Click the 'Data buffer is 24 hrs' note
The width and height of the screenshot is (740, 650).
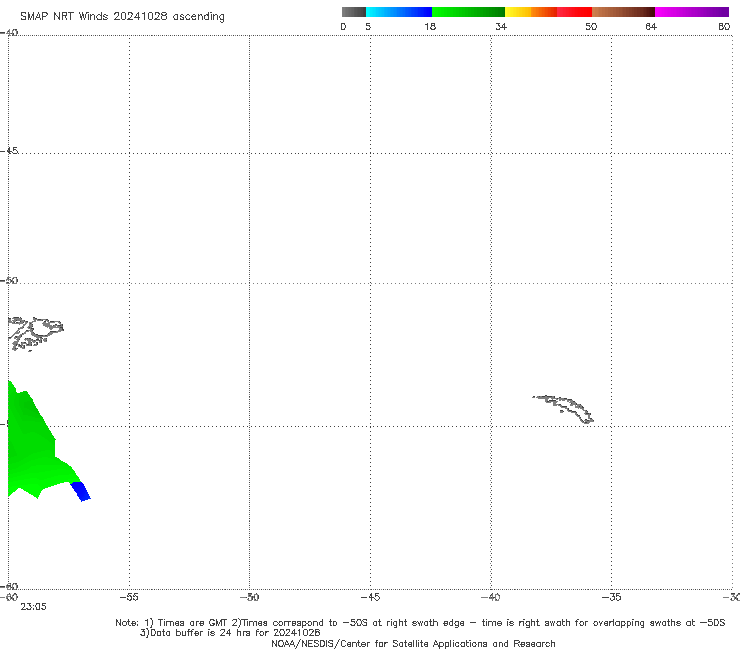pos(230,633)
